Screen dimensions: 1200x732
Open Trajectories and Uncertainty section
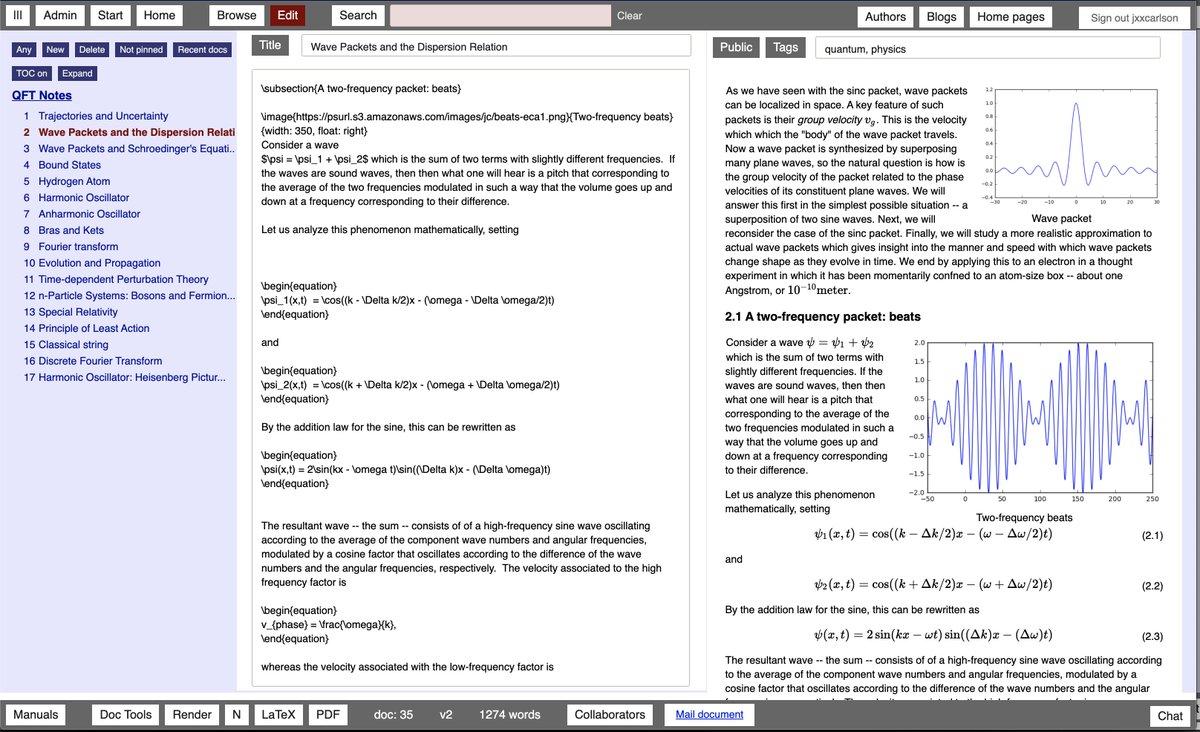pos(103,116)
